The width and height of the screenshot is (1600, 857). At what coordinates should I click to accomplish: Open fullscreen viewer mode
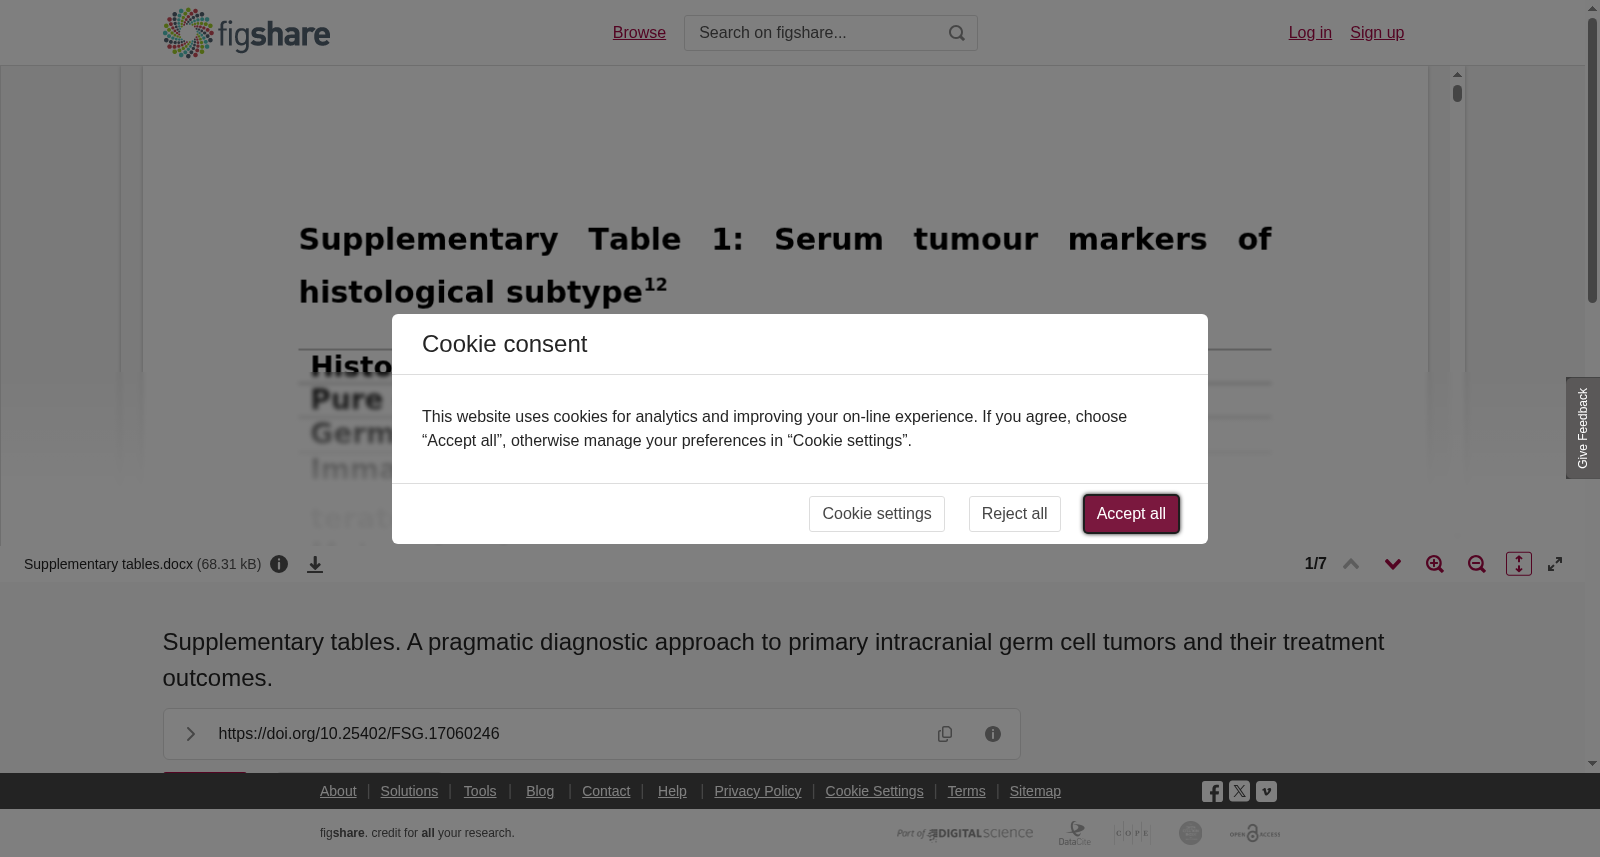coord(1555,564)
